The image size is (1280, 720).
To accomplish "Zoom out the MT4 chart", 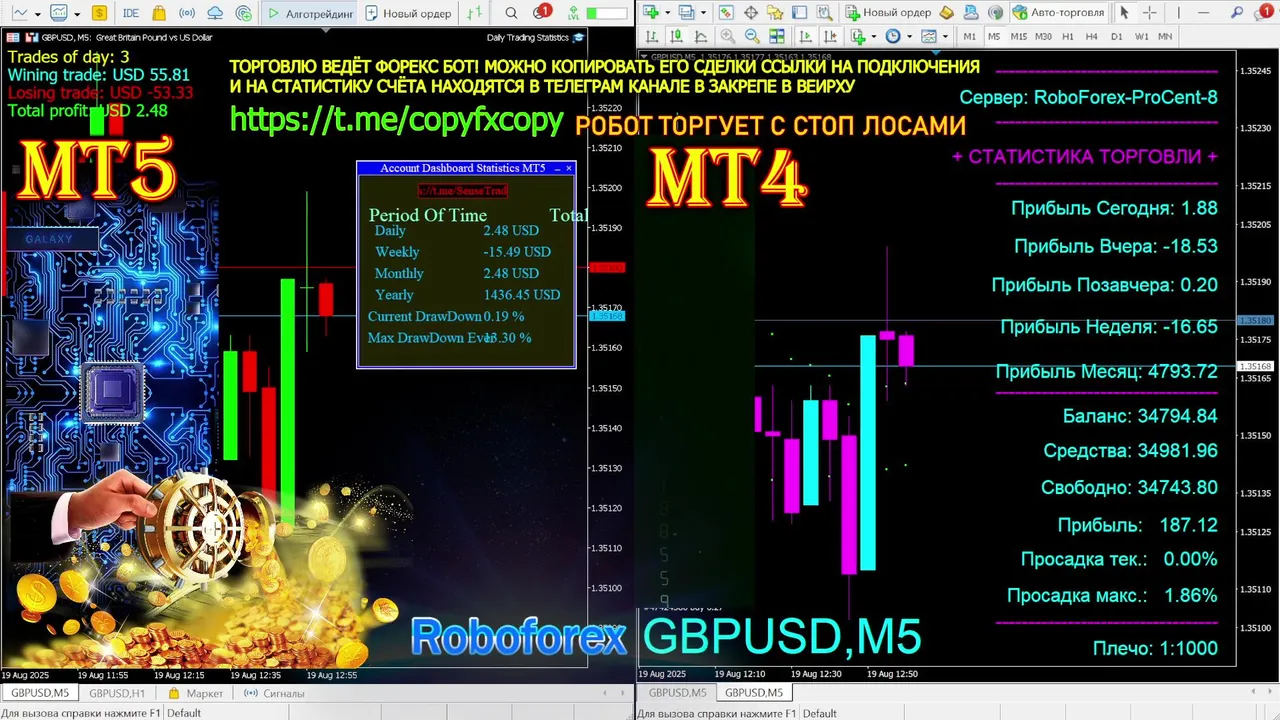I will point(752,36).
